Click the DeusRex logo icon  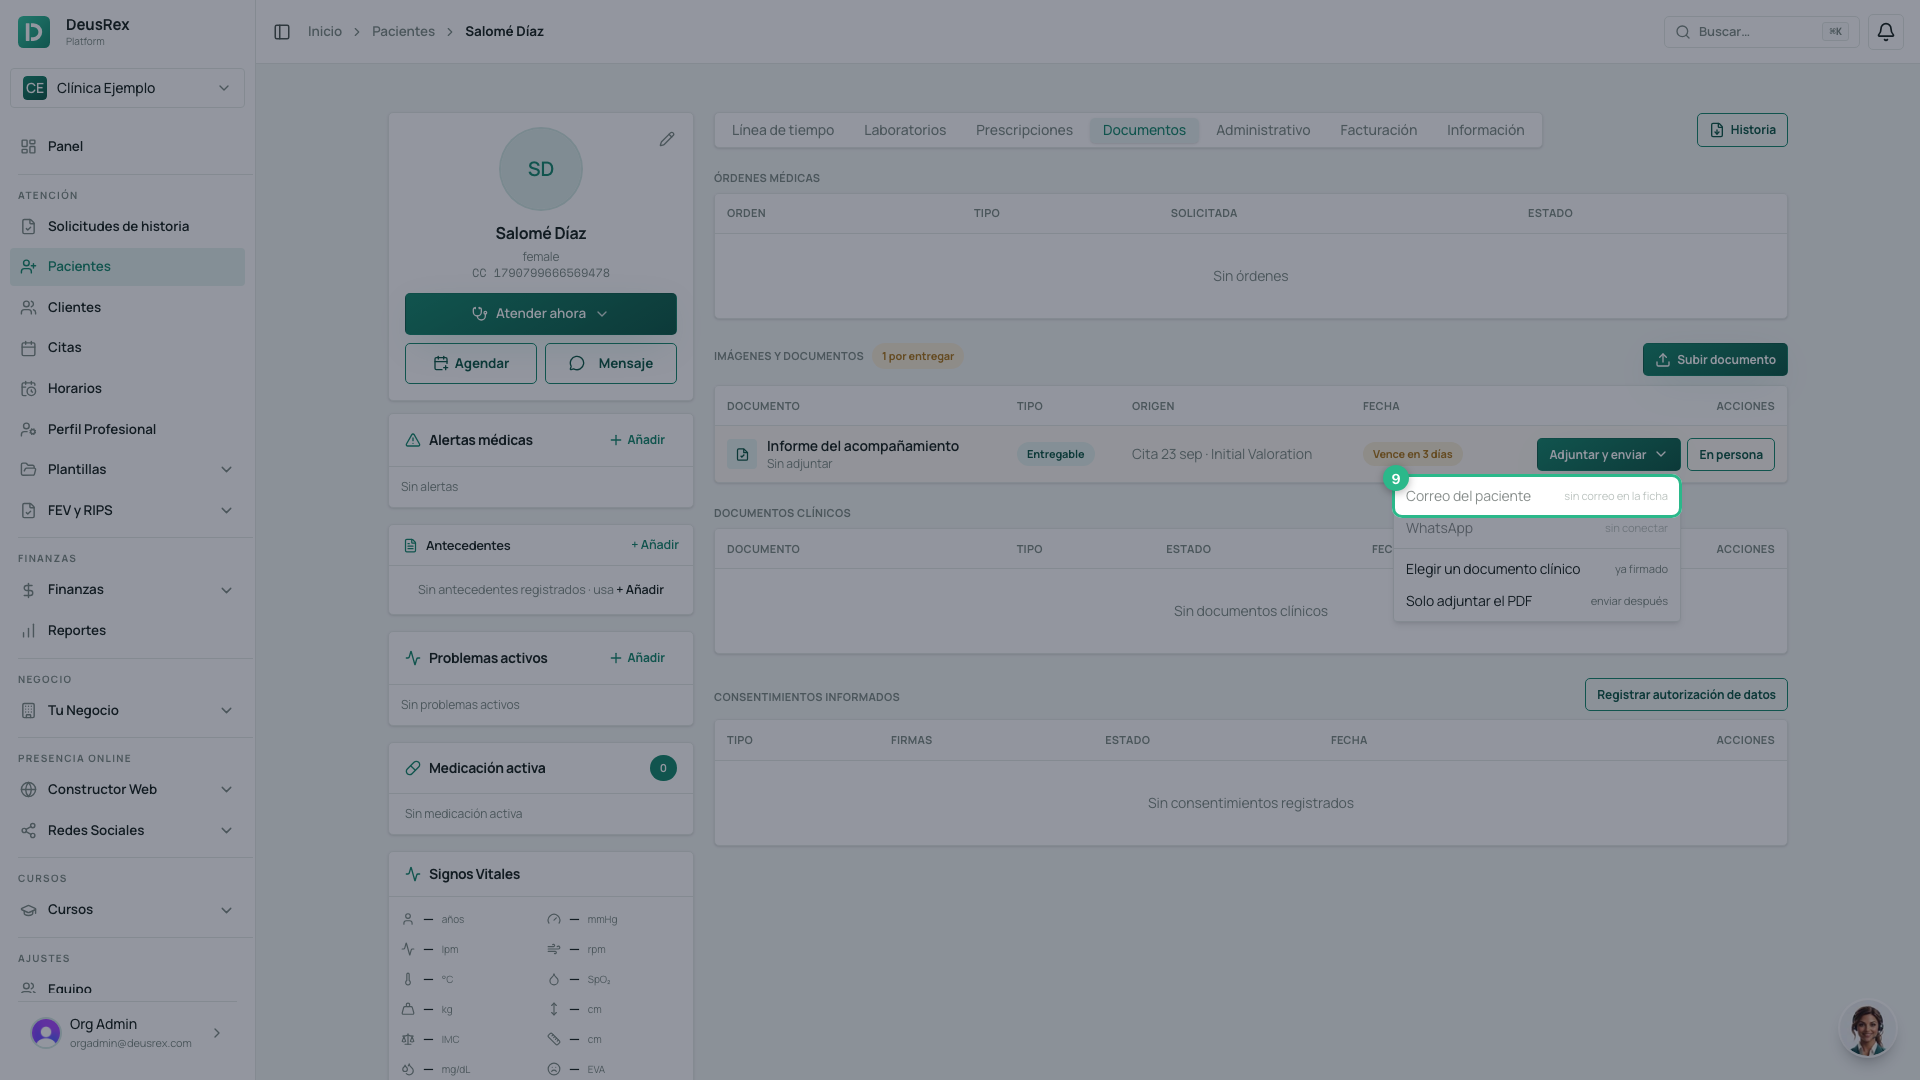pos(34,32)
